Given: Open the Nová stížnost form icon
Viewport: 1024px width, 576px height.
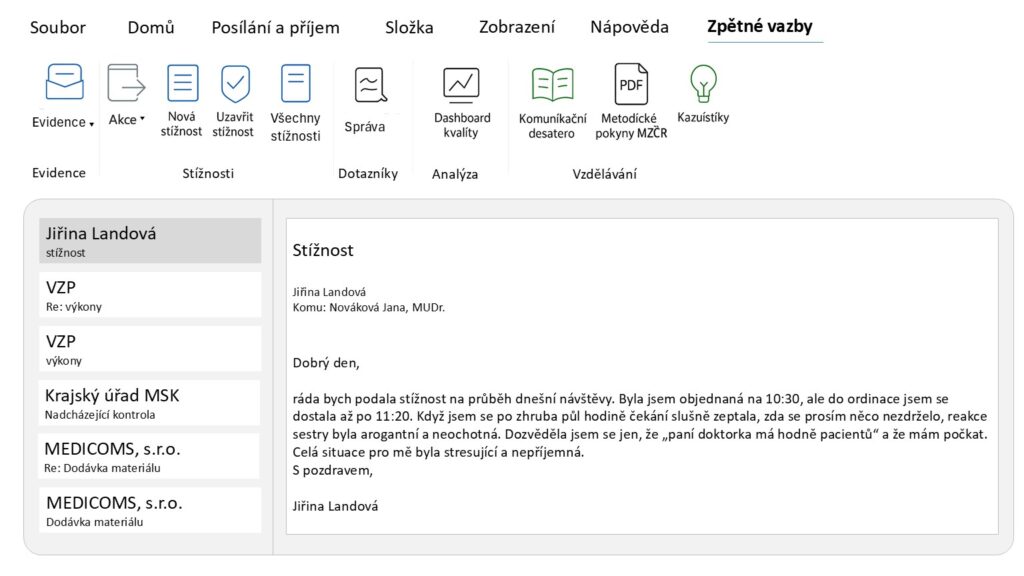Looking at the screenshot, I should 182,83.
